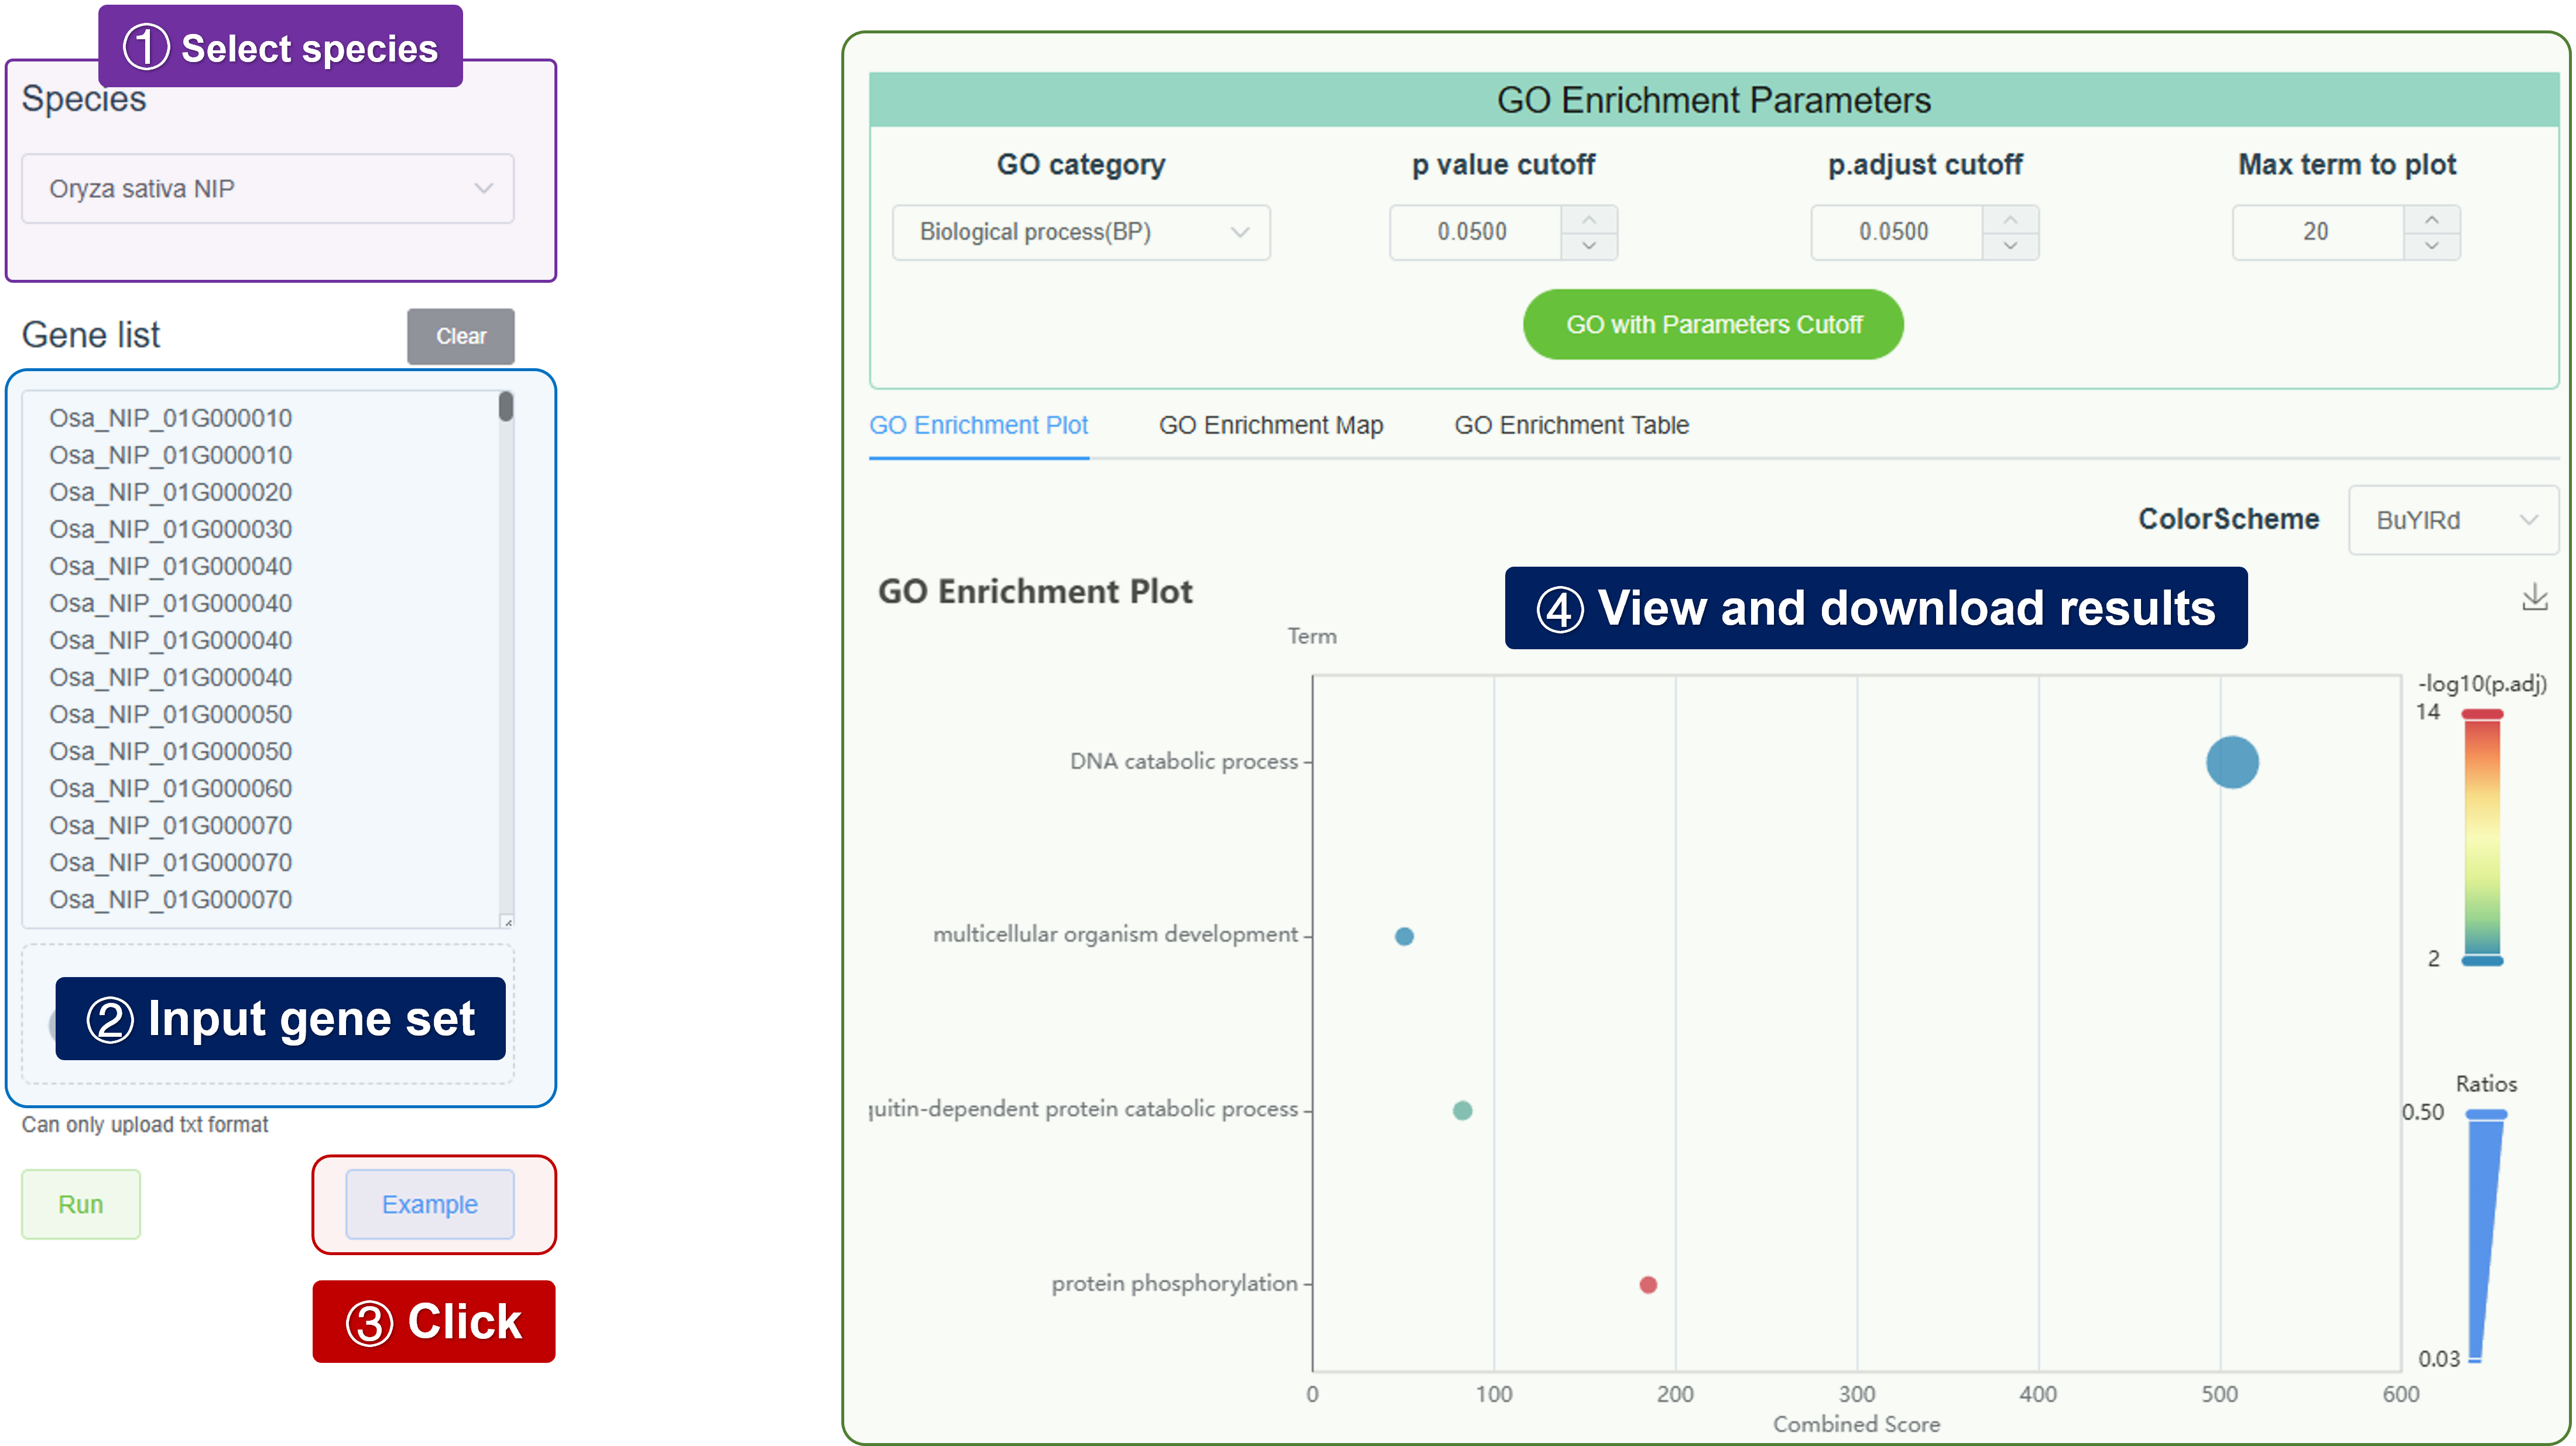Increase the p.adjust cutoff with up arrow
The image size is (2576, 1446).
(x=2010, y=219)
